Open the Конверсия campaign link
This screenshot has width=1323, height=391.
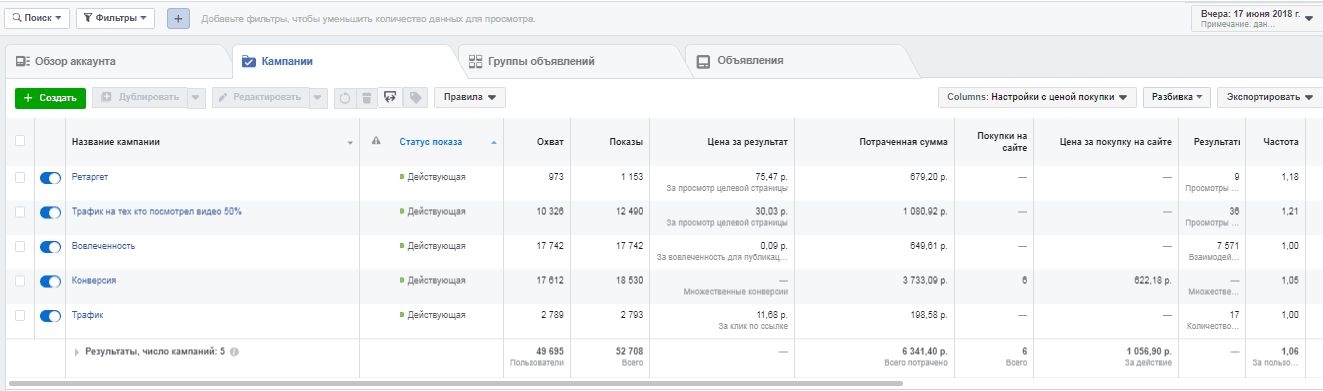coord(94,281)
